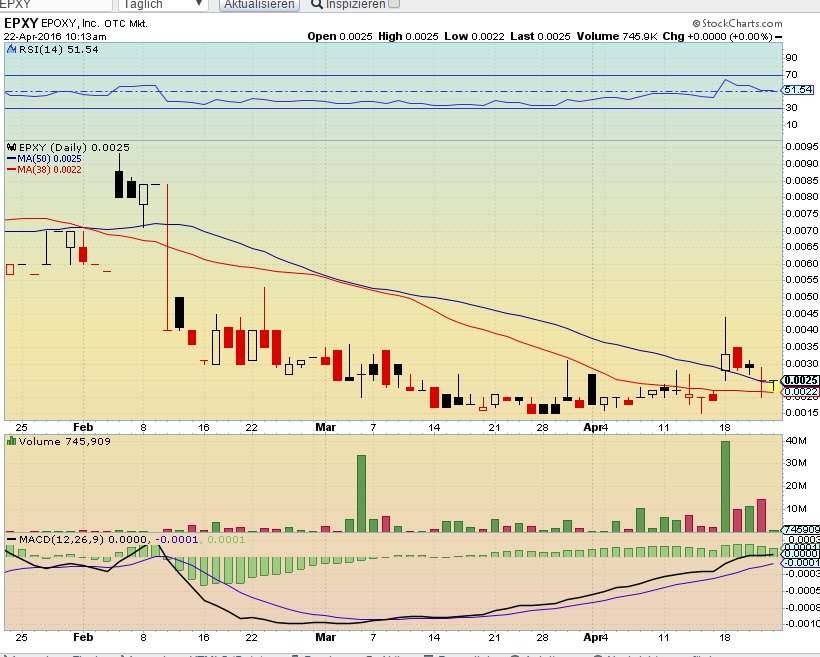This screenshot has height=657, width=820.
Task: Click the '0.0095' price axis label
Action: tap(802, 146)
